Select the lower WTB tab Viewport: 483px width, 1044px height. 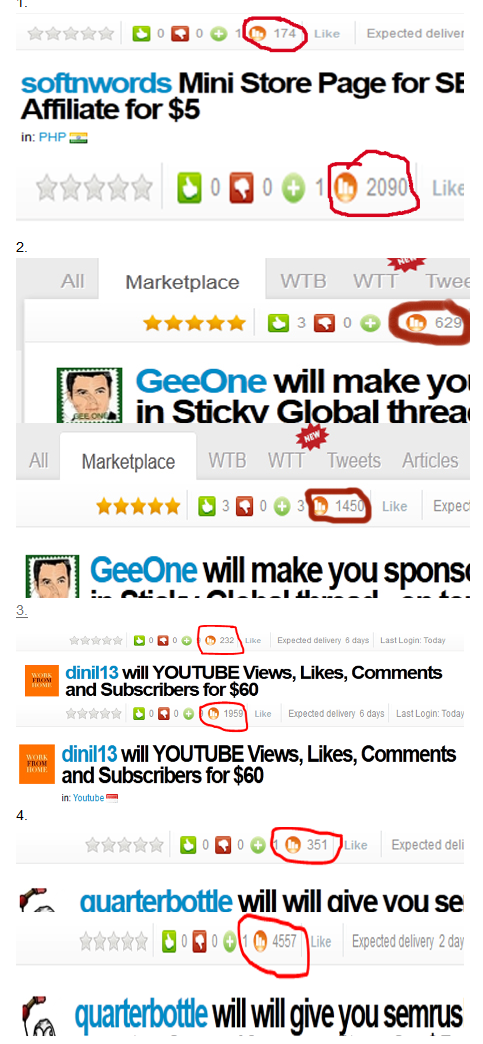[227, 461]
